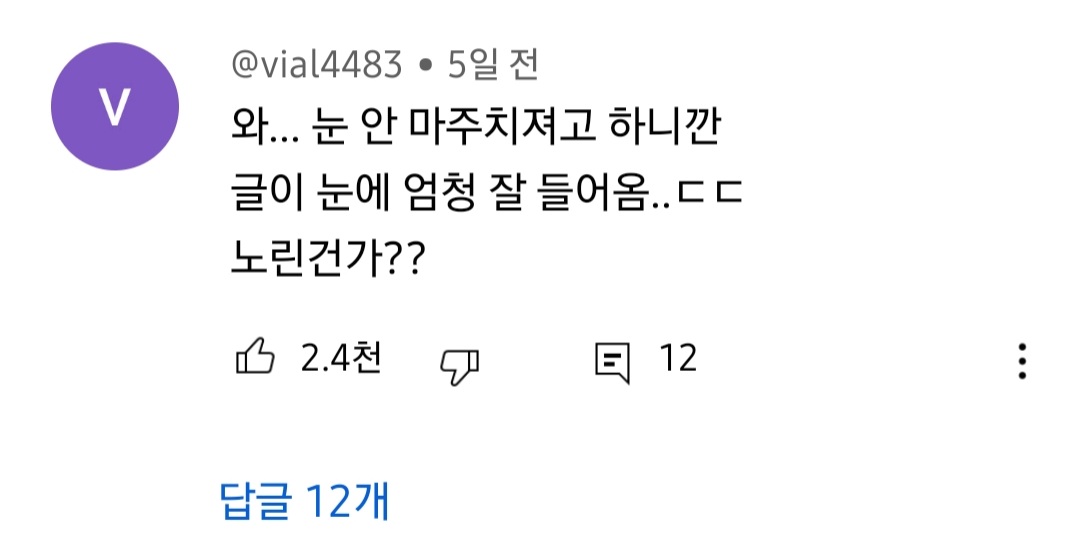Dislike the comment with thumbs-down icon
Image resolution: width=1080 pixels, height=560 pixels.
[460, 364]
